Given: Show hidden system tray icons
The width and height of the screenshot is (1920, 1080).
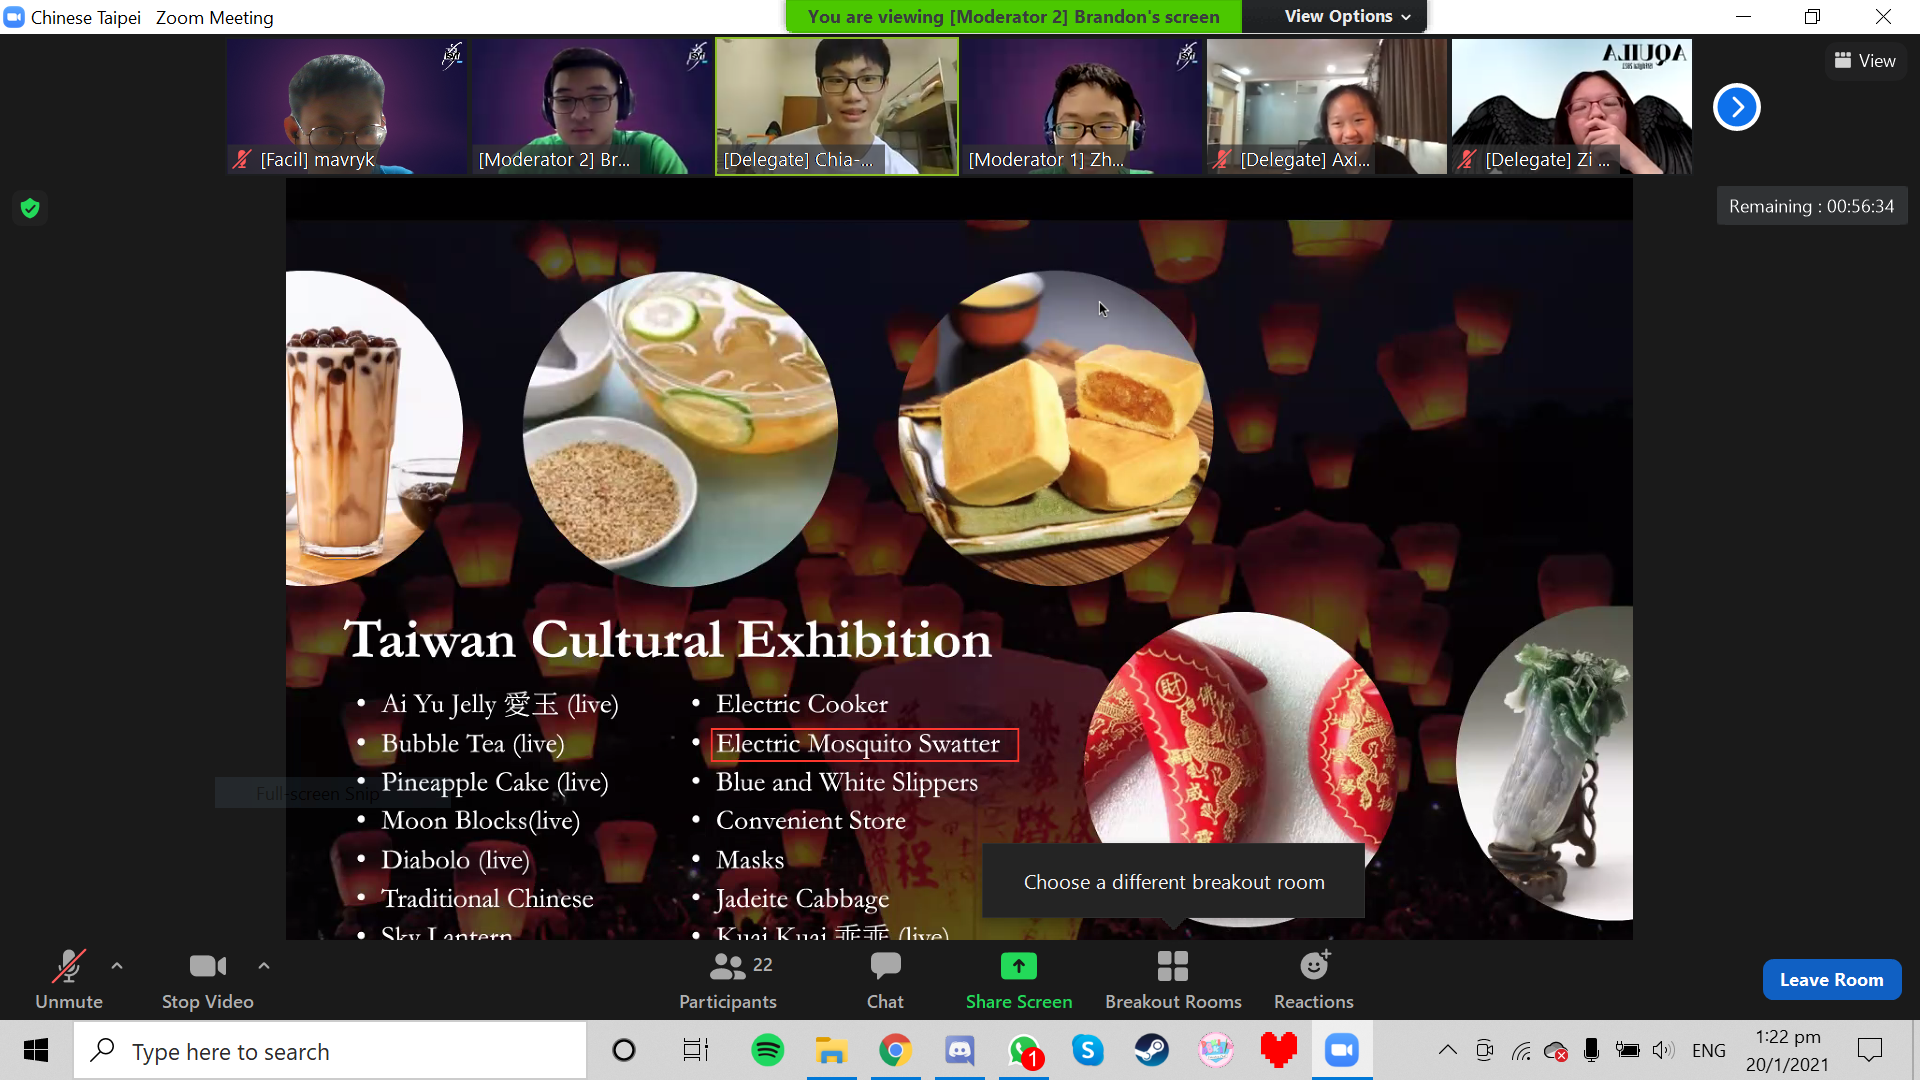Looking at the screenshot, I should [x=1447, y=1051].
